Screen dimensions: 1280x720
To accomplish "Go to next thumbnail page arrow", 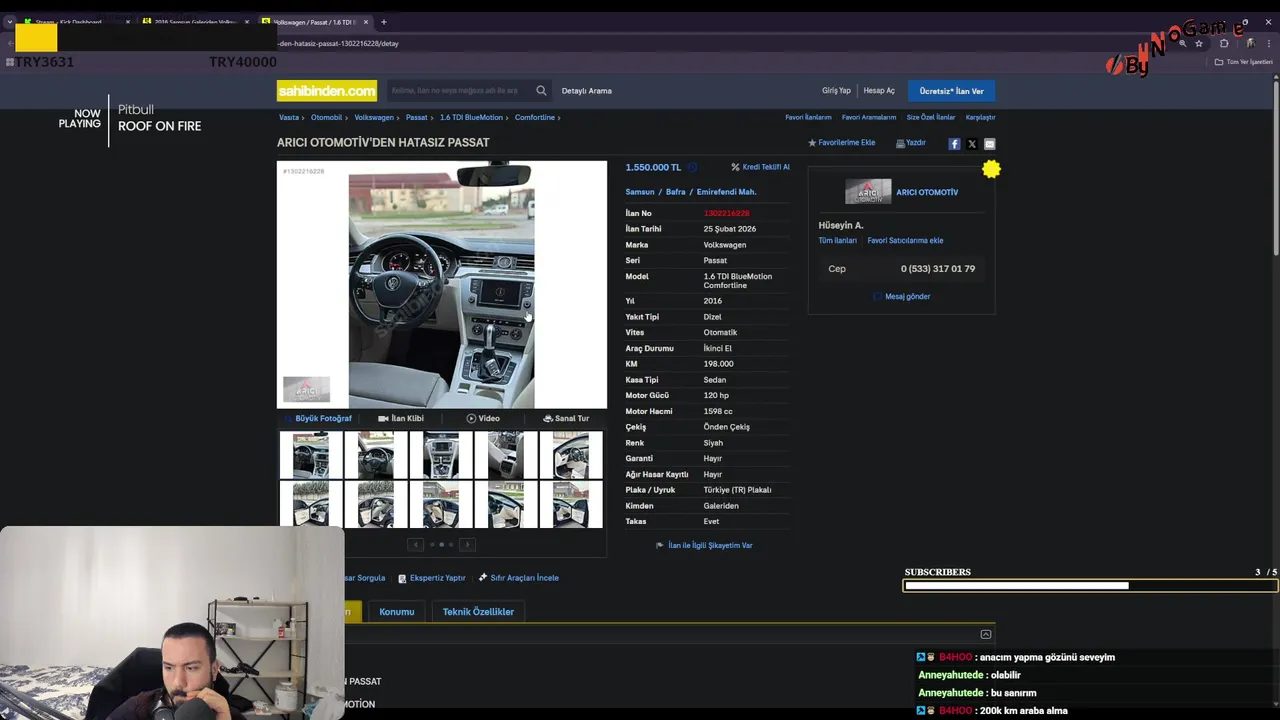I will tap(467, 544).
